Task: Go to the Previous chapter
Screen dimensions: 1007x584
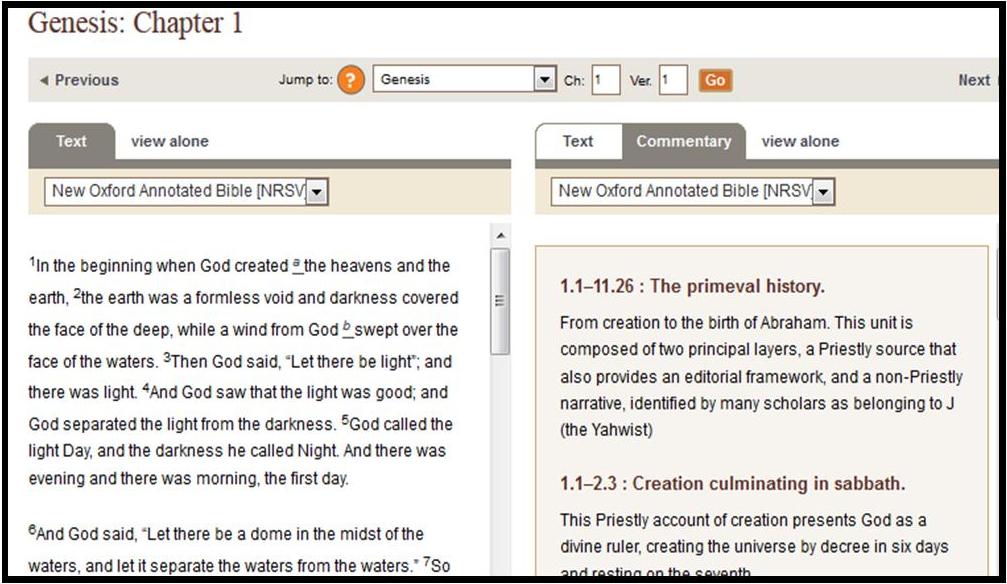Action: pos(79,80)
